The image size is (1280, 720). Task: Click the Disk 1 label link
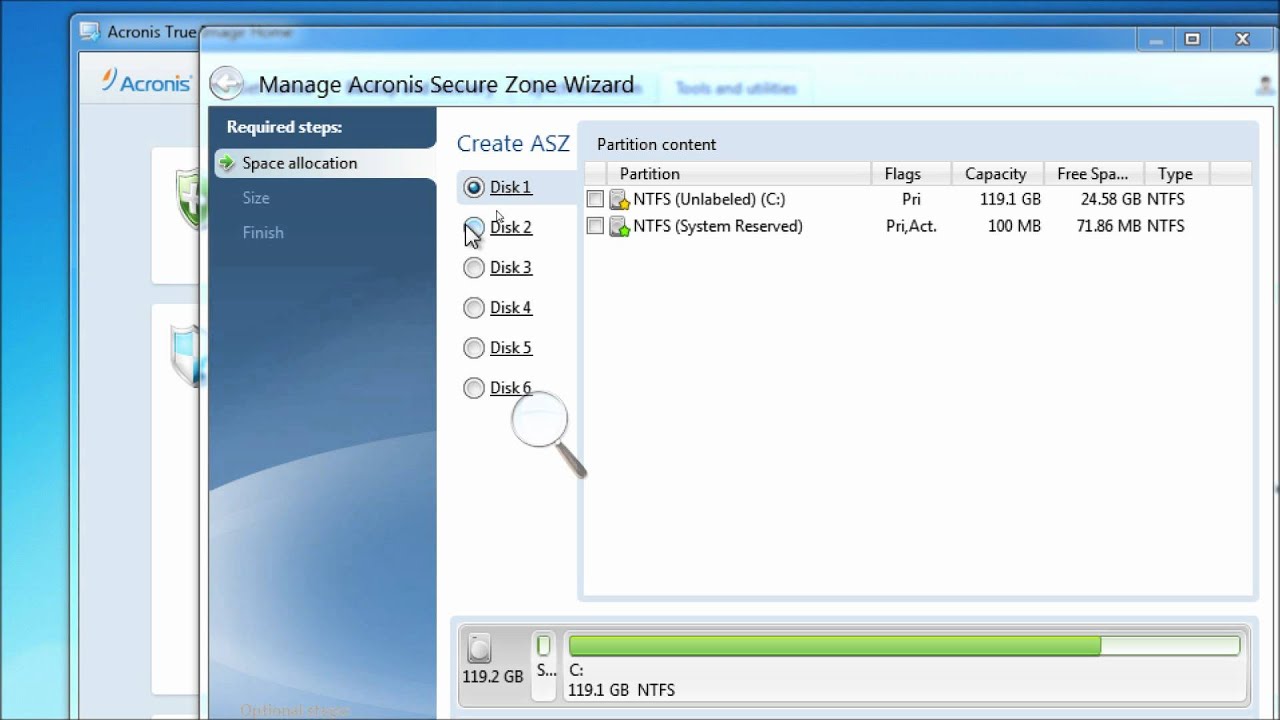click(x=511, y=187)
